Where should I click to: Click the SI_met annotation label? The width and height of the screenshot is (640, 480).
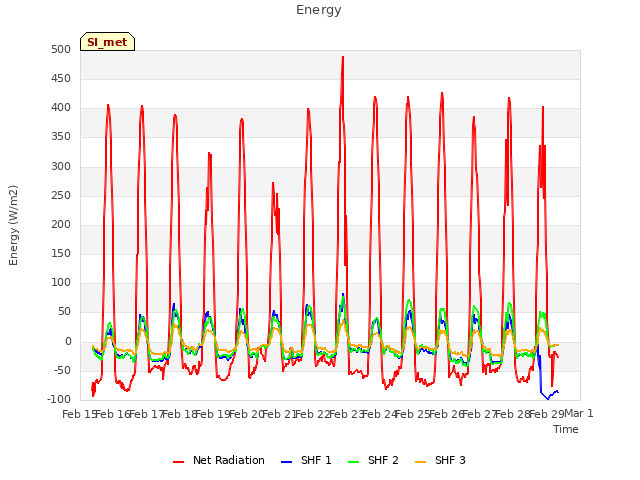click(107, 42)
